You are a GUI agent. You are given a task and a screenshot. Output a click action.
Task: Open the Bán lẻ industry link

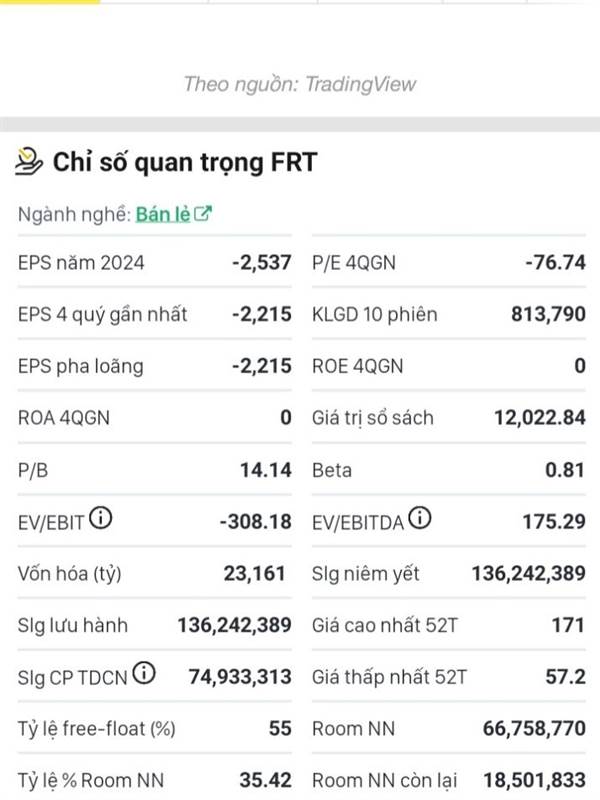pos(163,214)
